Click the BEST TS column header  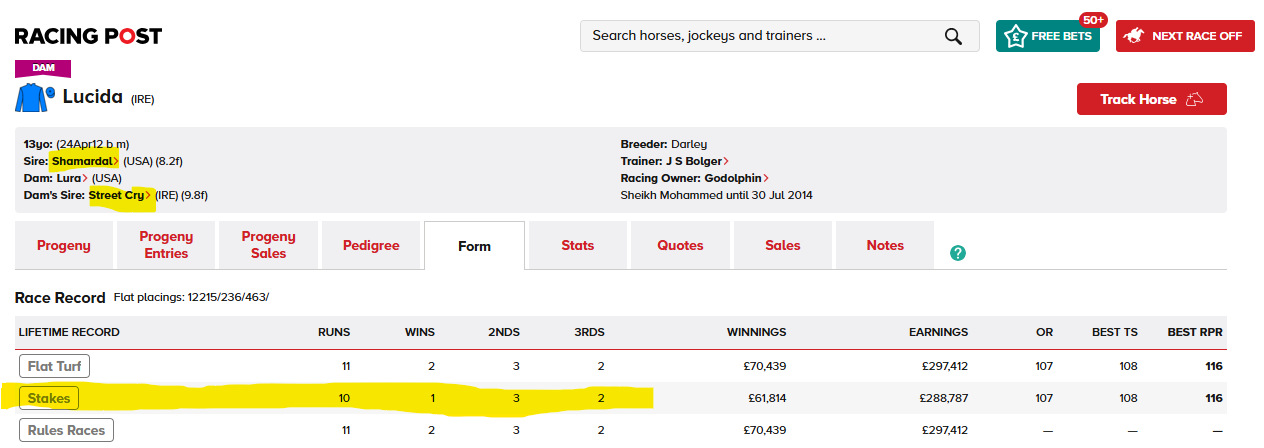click(x=1115, y=332)
